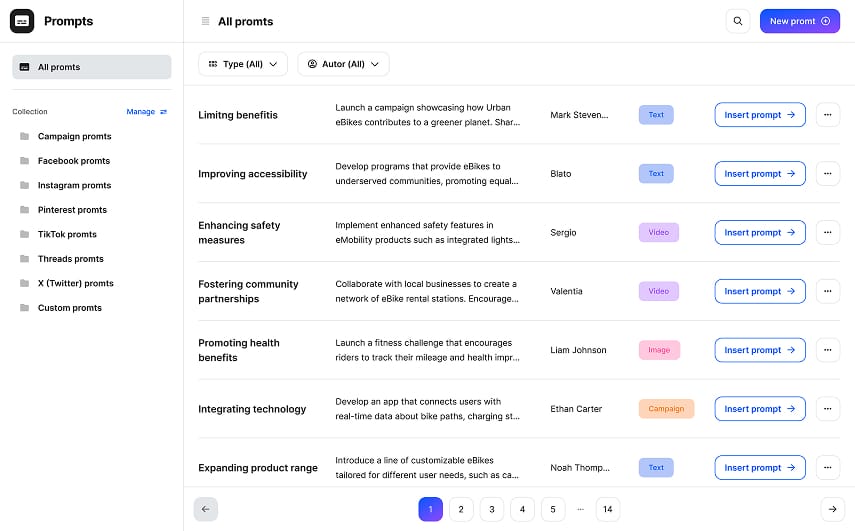
Task: Go to previous page arrow
Action: (205, 509)
